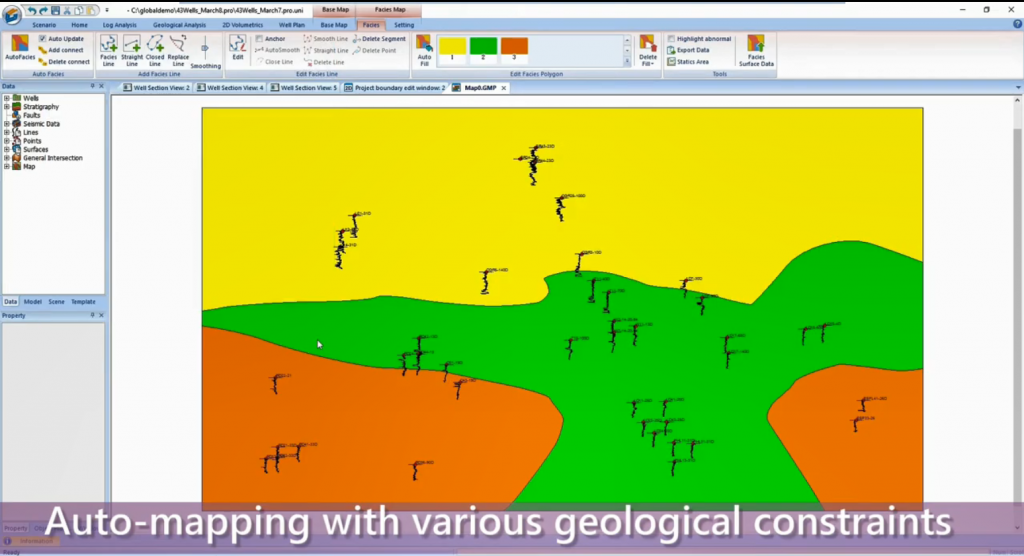Open the Smoothing dropdown control

click(x=205, y=54)
